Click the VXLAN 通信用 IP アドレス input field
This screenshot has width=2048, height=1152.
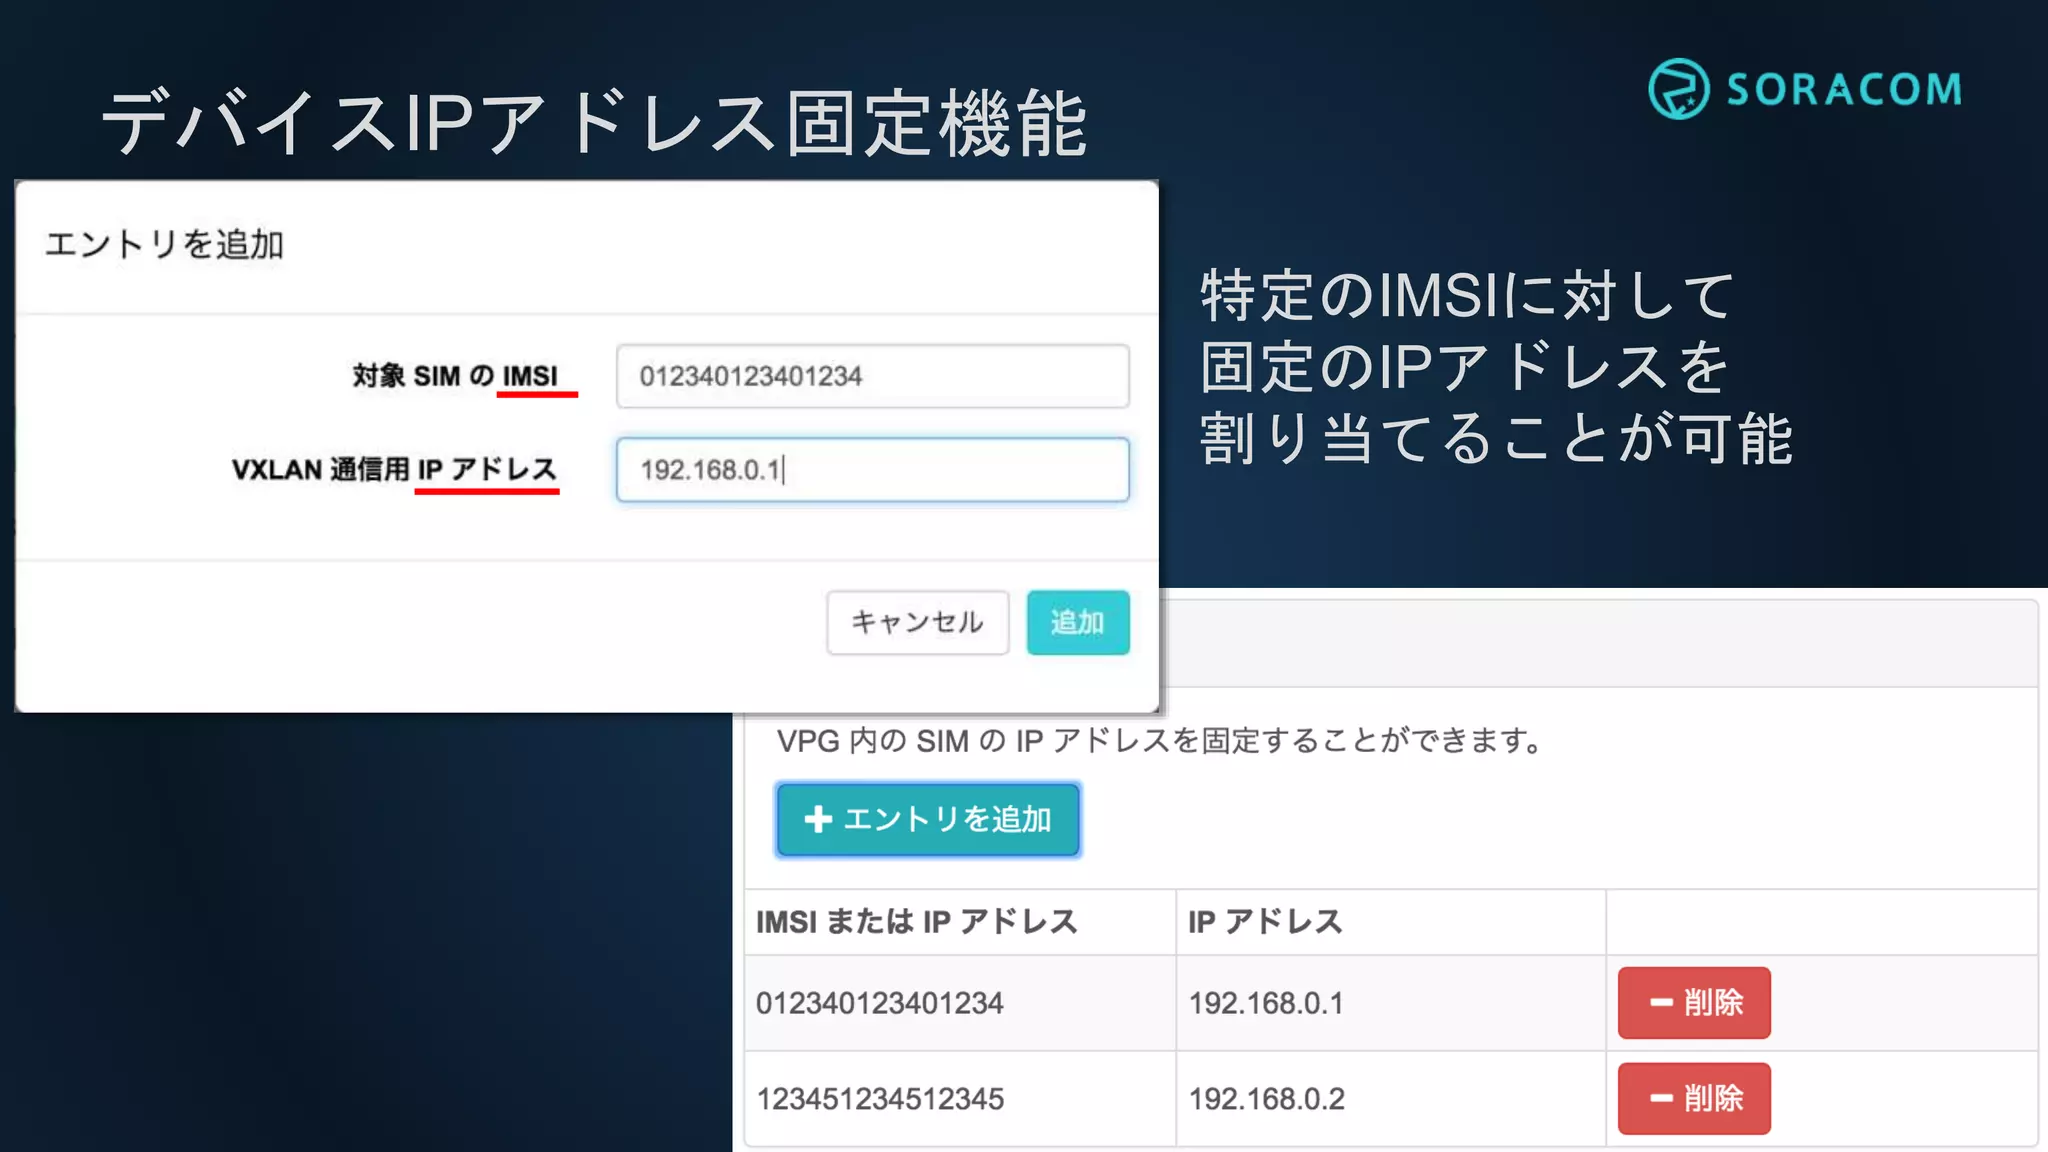872,470
